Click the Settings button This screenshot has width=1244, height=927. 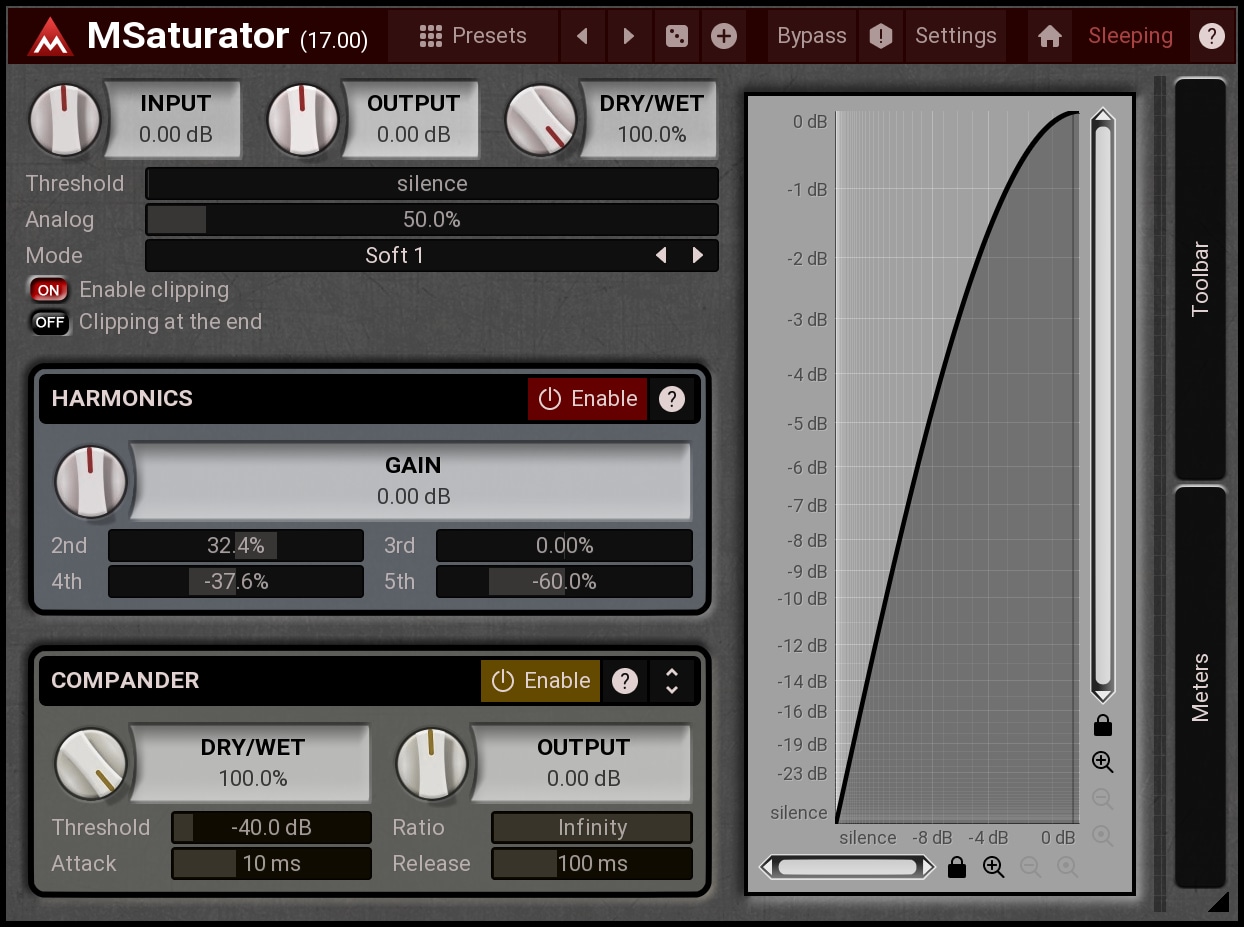coord(955,37)
